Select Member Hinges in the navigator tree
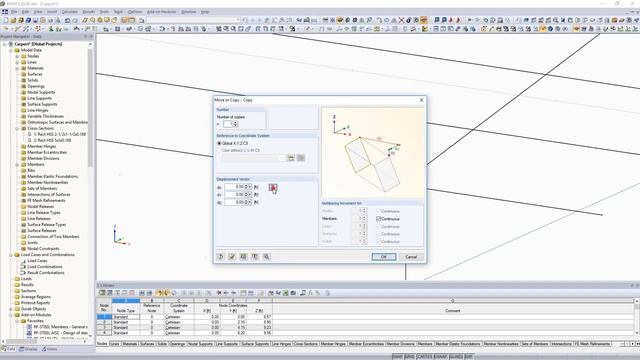Viewport: 640px width, 360px height. point(42,147)
